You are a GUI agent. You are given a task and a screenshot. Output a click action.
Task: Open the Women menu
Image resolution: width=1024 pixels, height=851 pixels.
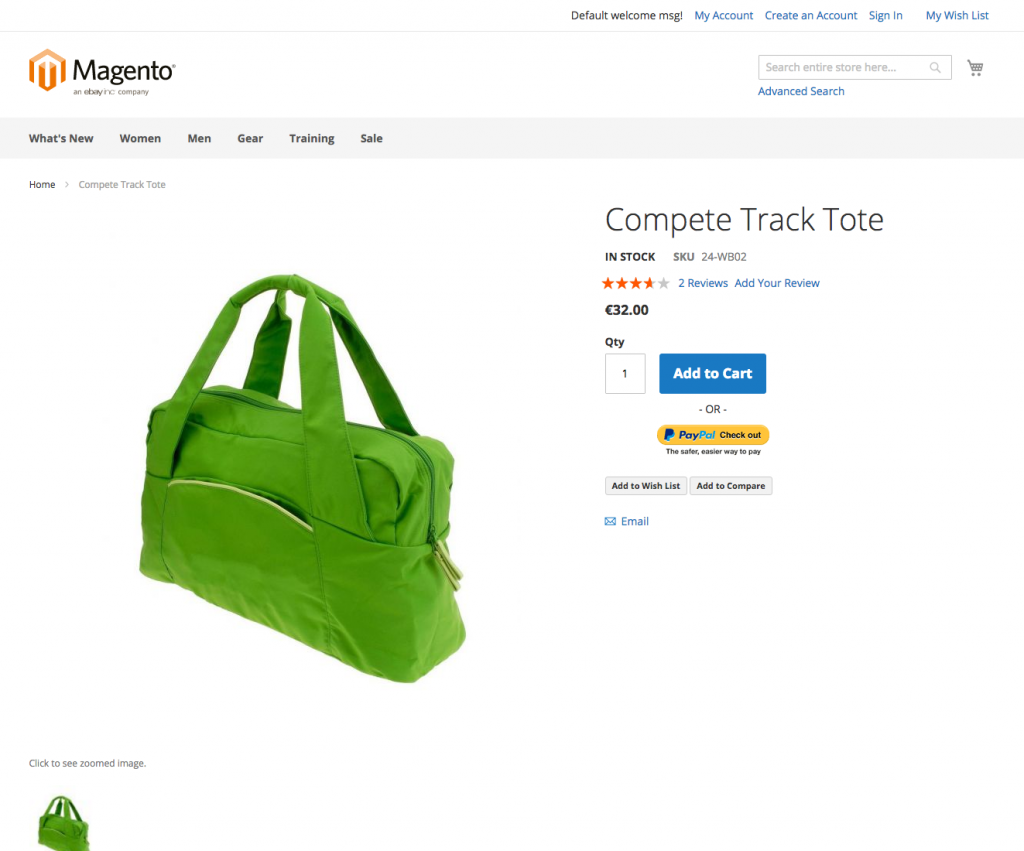pos(140,138)
